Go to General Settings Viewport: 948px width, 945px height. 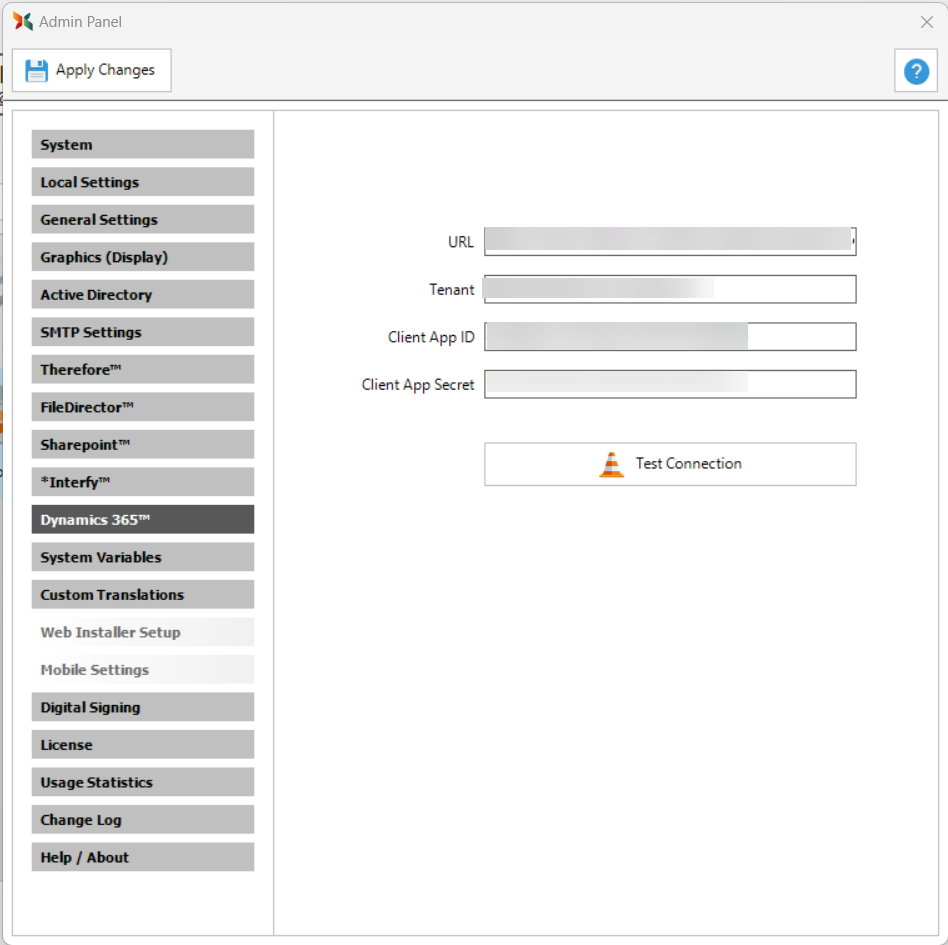point(142,220)
